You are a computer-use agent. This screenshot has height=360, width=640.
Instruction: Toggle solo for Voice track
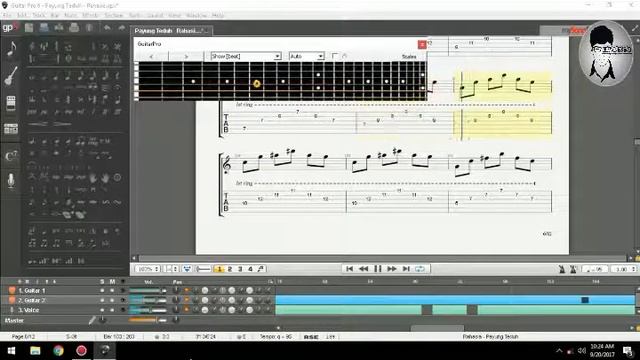[102, 310]
